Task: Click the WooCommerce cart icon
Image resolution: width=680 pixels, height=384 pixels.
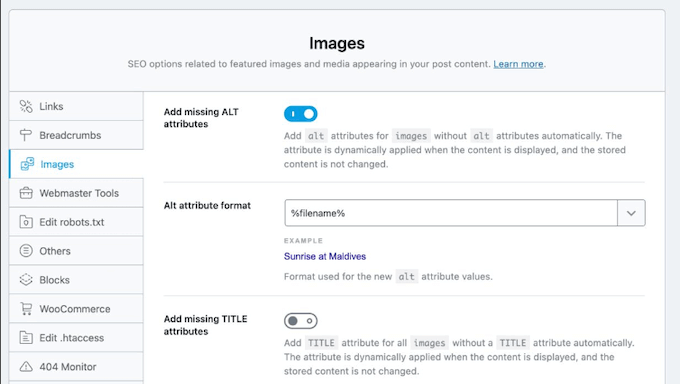Action: [26, 309]
